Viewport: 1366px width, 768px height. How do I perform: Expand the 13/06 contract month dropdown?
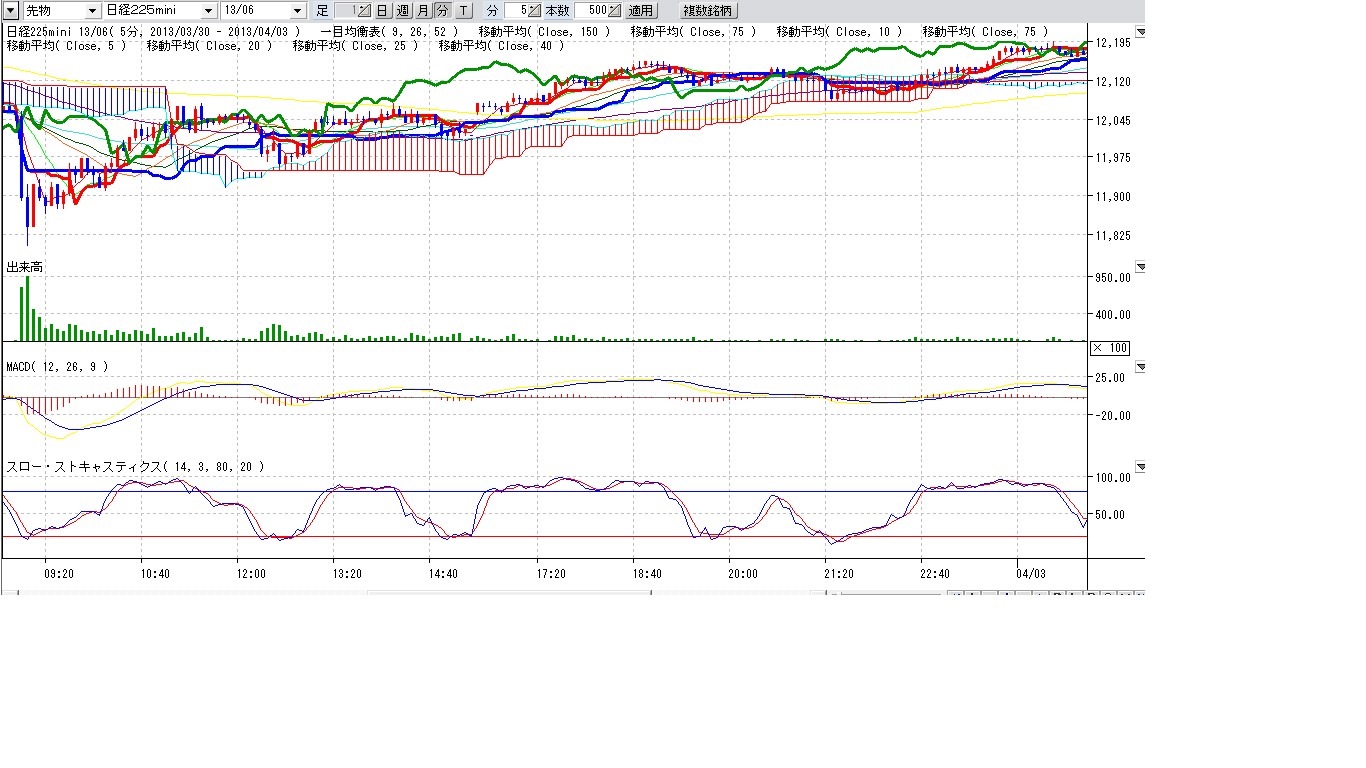(x=298, y=10)
